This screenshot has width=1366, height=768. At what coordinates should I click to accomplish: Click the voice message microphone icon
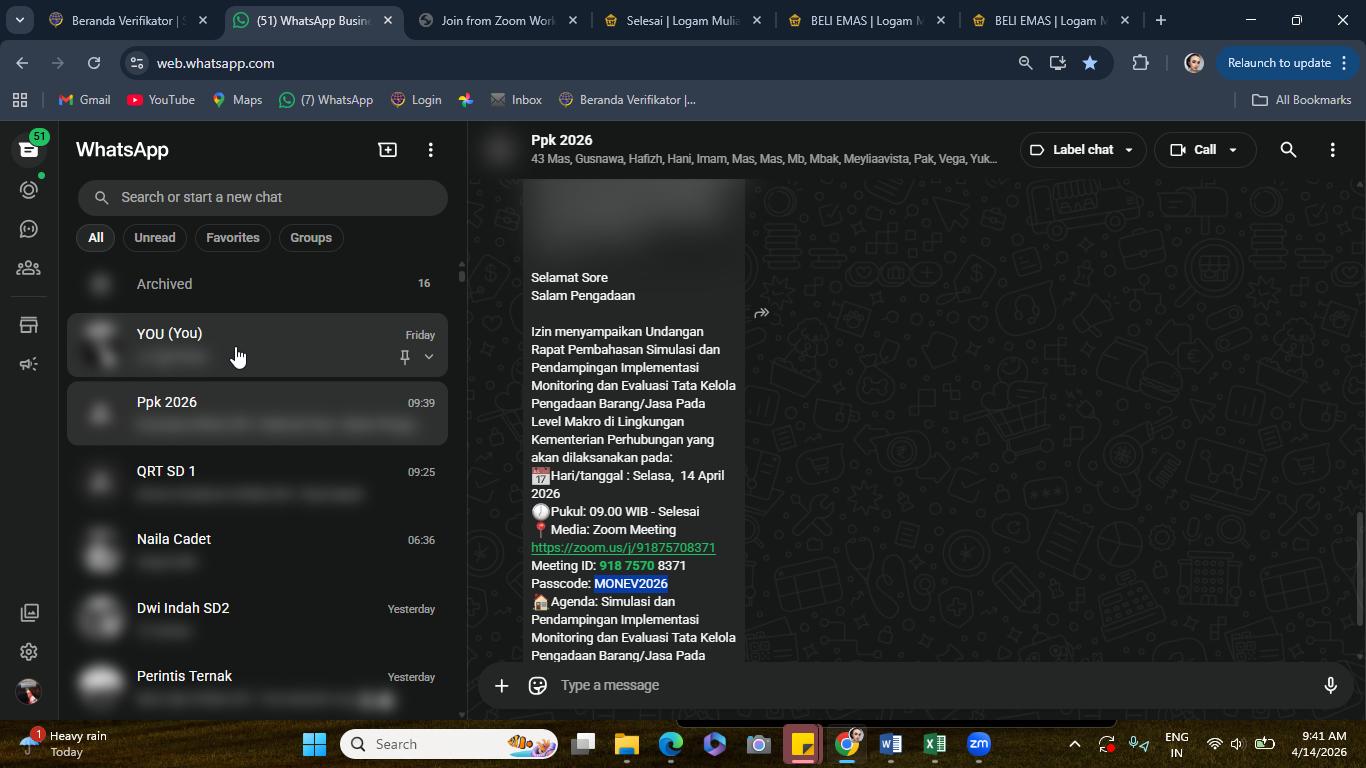1330,685
